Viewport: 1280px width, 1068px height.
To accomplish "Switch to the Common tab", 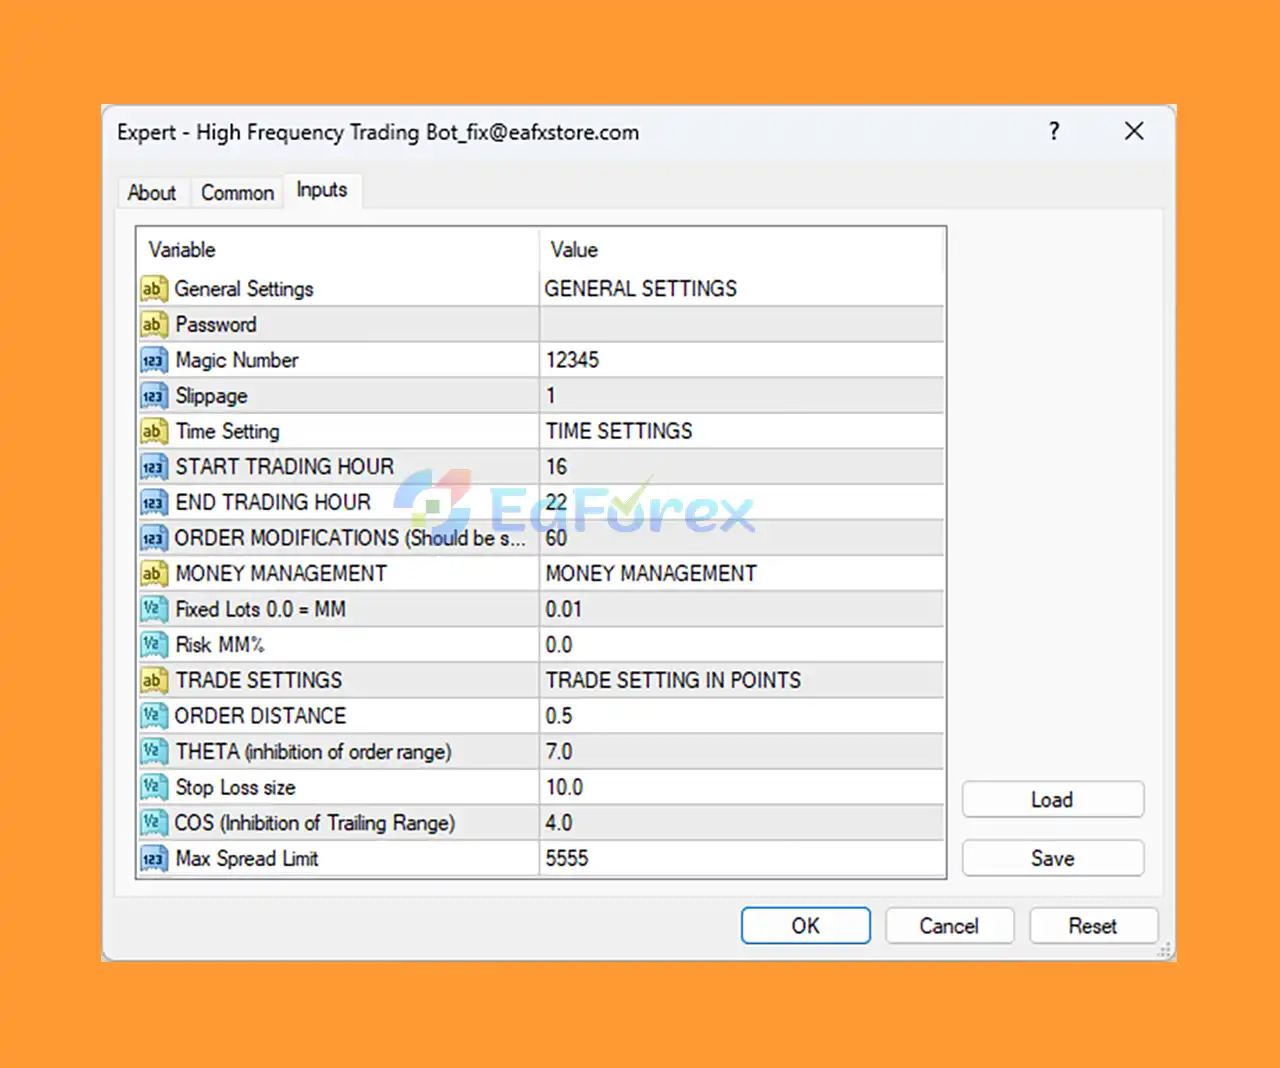I will click(x=237, y=193).
